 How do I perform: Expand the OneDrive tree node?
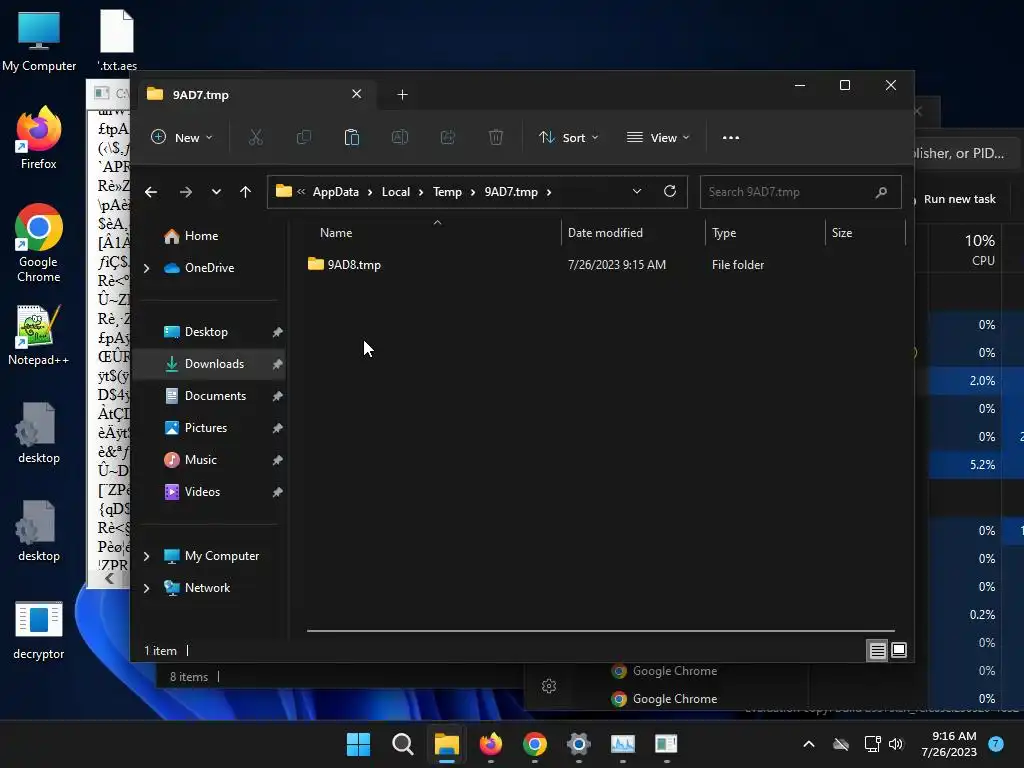pos(146,268)
